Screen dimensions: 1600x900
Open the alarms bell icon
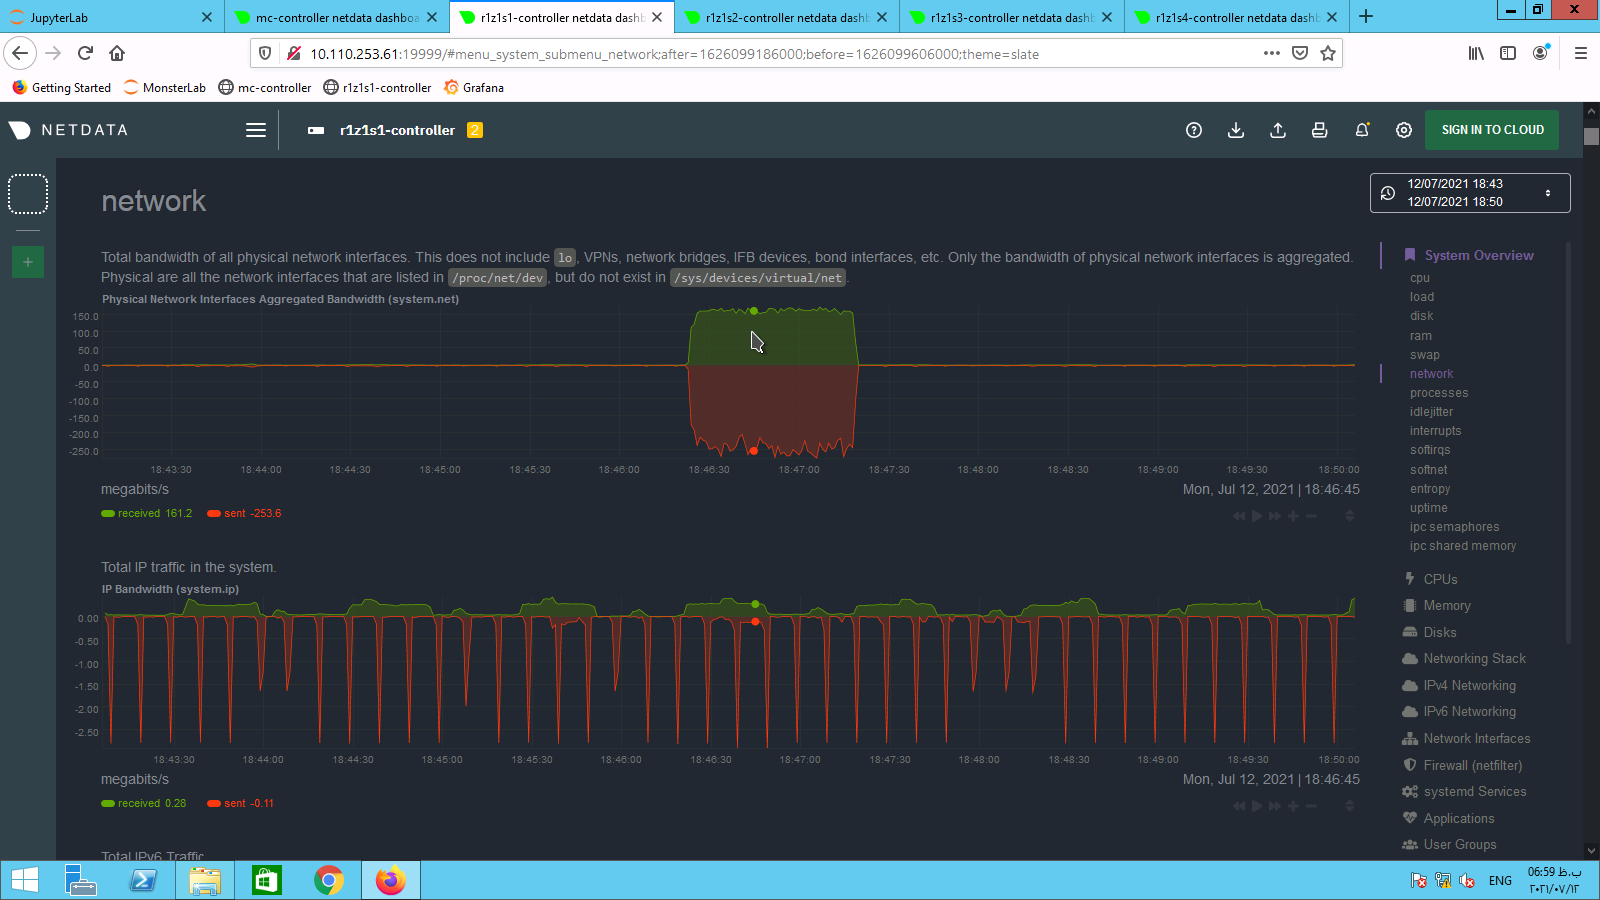tap(1362, 130)
